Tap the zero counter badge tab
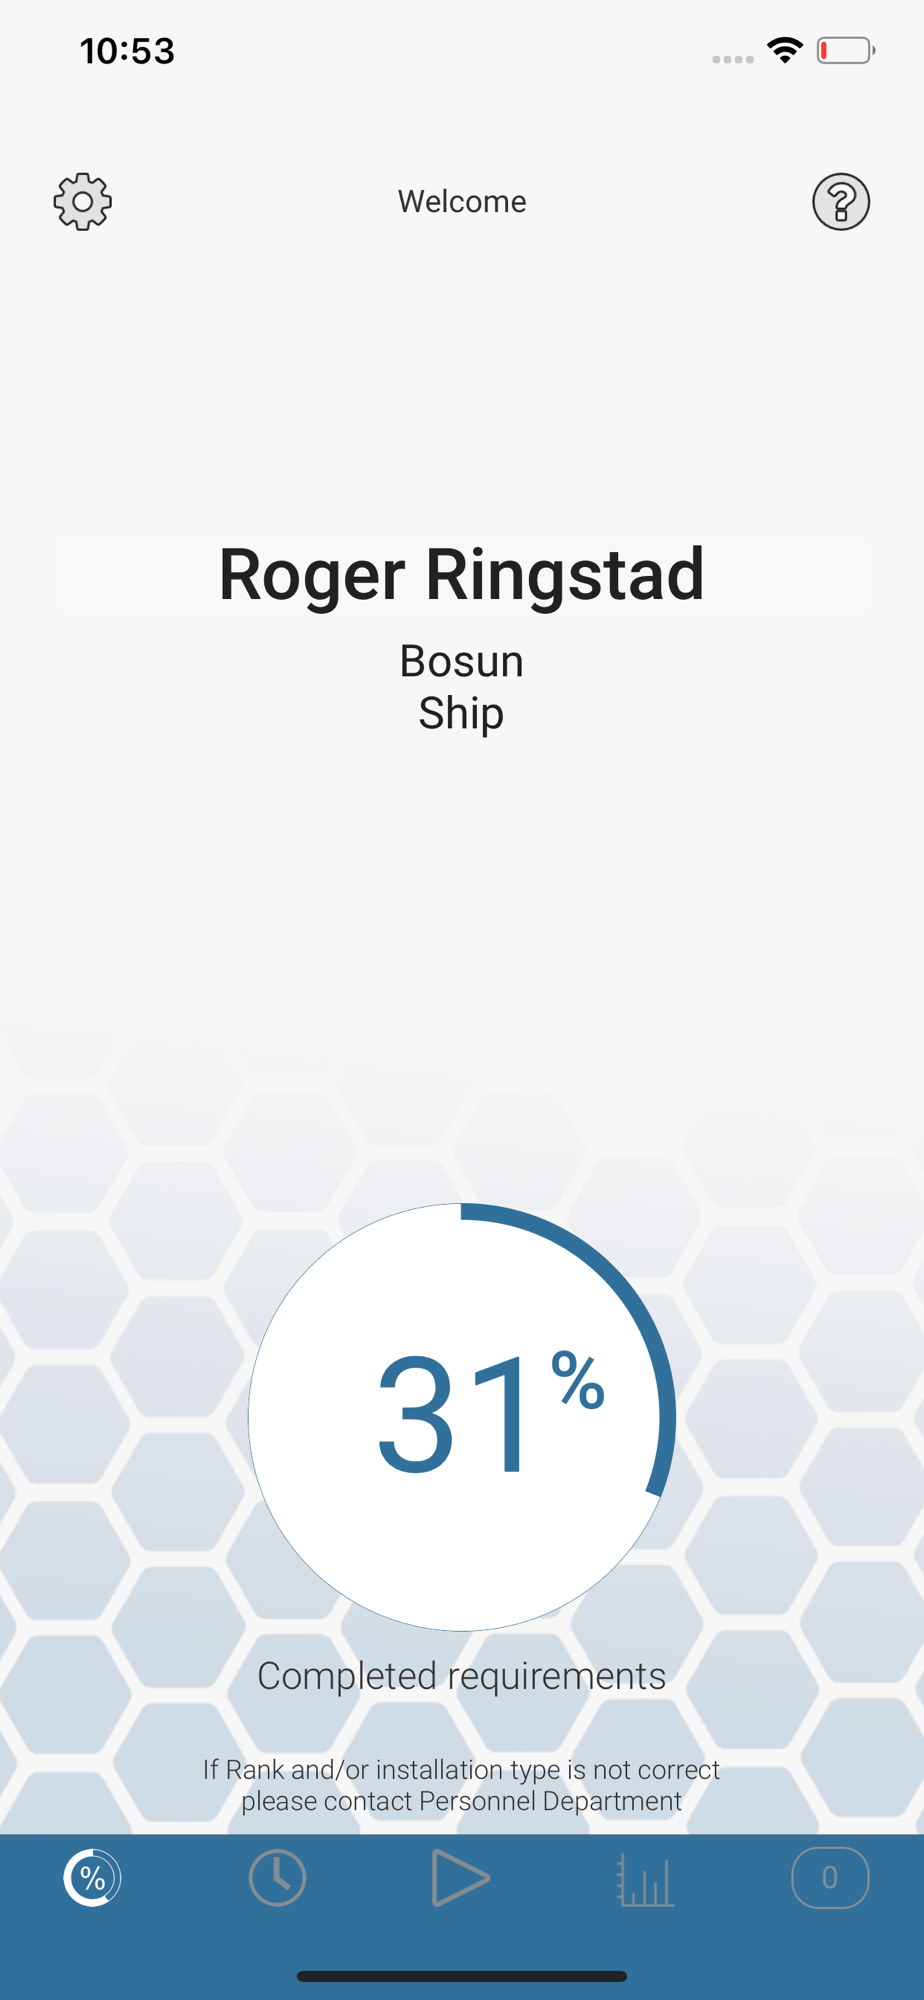 830,1878
